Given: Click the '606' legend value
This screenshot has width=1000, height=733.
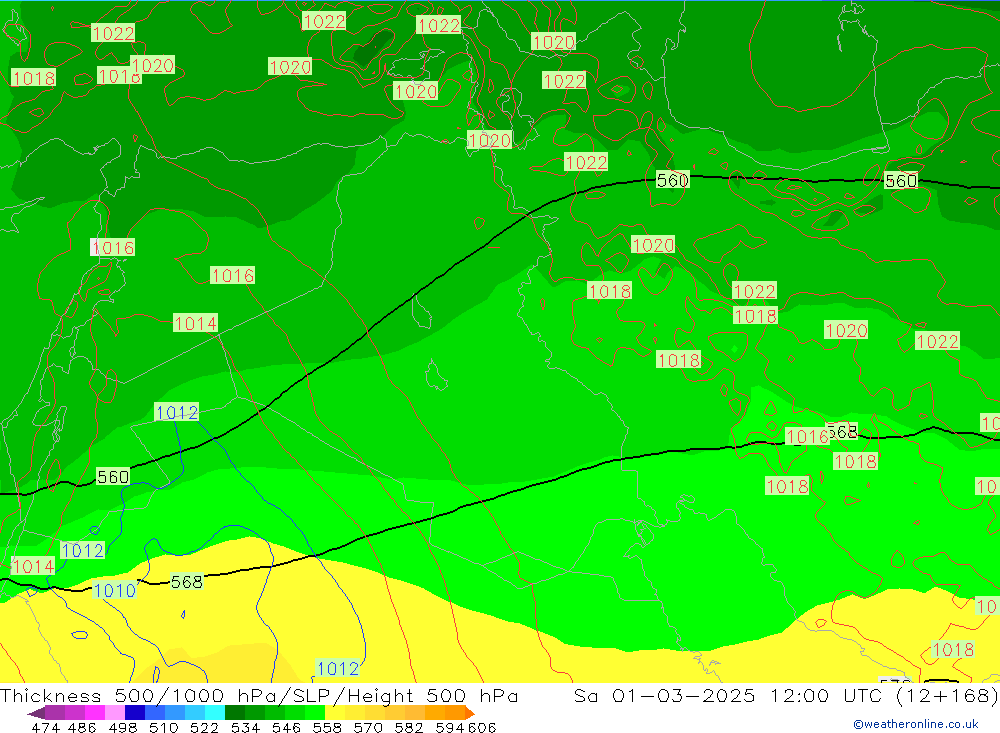Looking at the screenshot, I should [x=482, y=727].
